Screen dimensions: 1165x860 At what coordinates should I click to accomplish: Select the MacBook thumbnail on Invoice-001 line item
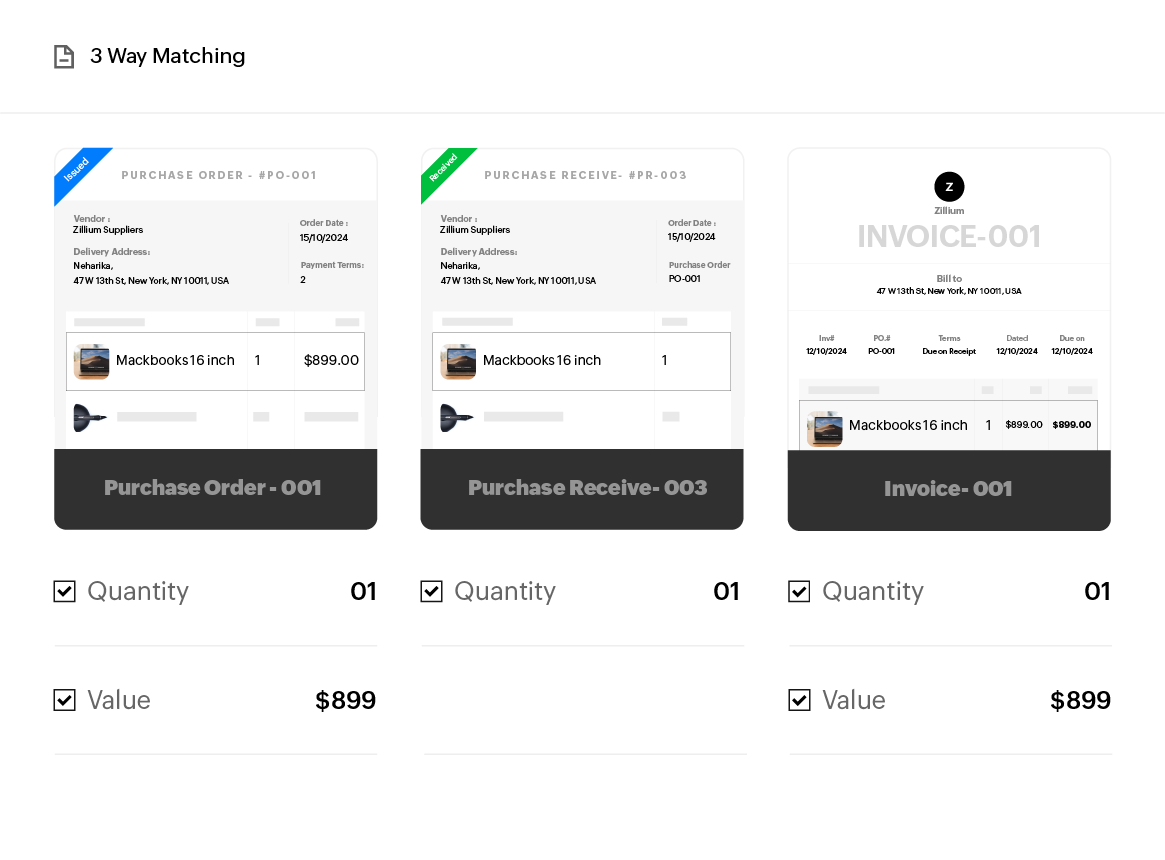click(x=825, y=425)
